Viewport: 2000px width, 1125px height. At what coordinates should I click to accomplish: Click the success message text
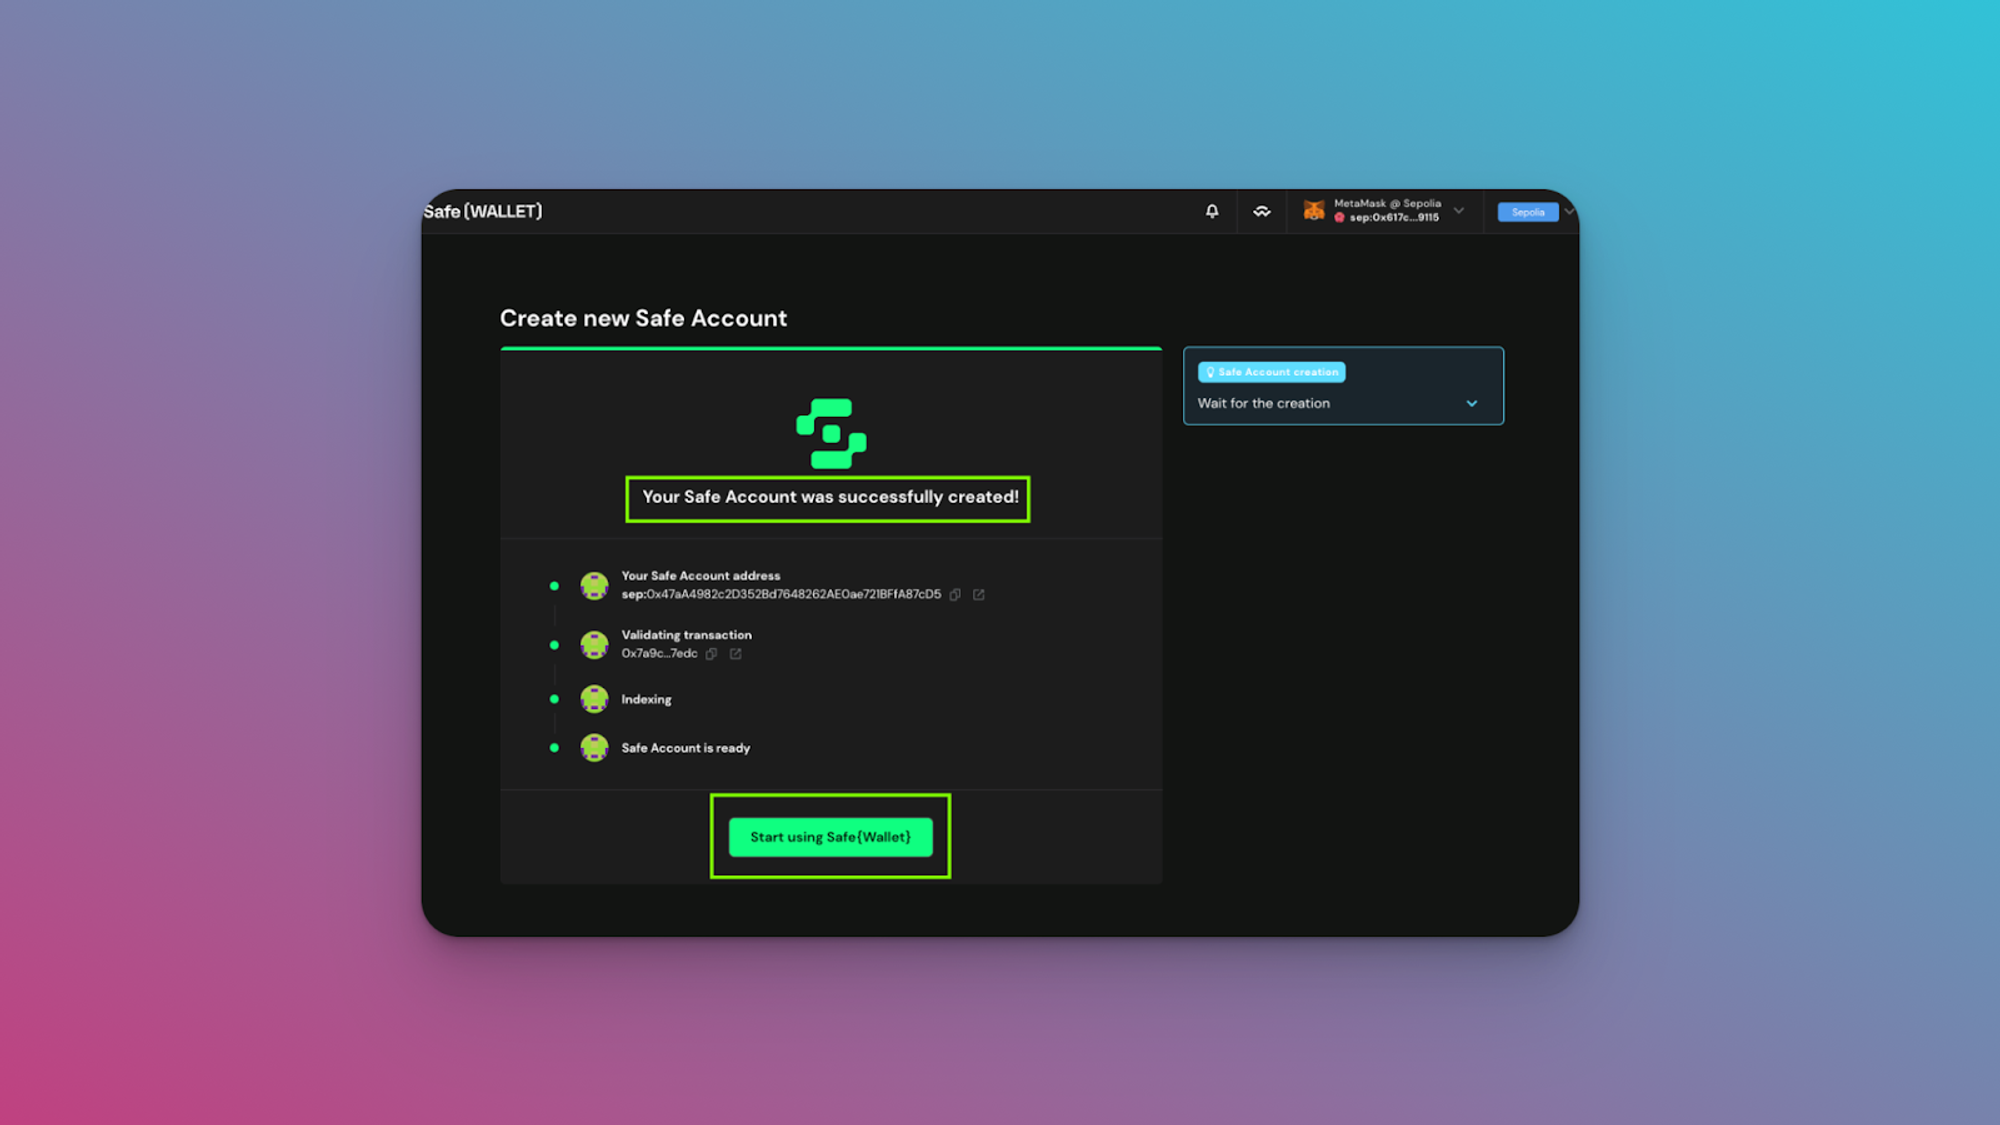(830, 497)
